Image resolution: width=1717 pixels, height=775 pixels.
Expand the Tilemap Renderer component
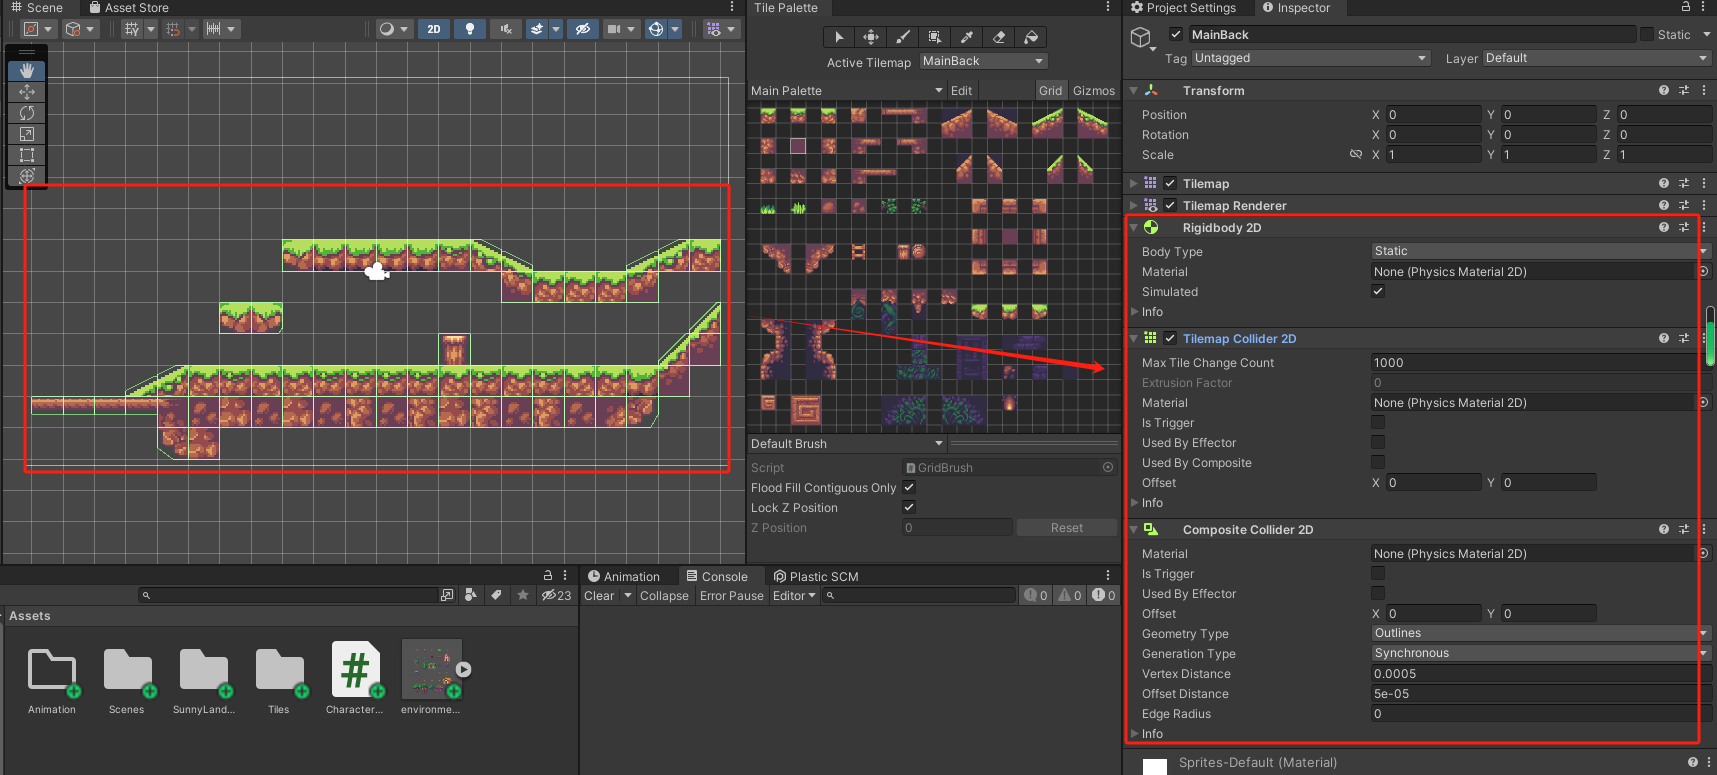[x=1134, y=205]
